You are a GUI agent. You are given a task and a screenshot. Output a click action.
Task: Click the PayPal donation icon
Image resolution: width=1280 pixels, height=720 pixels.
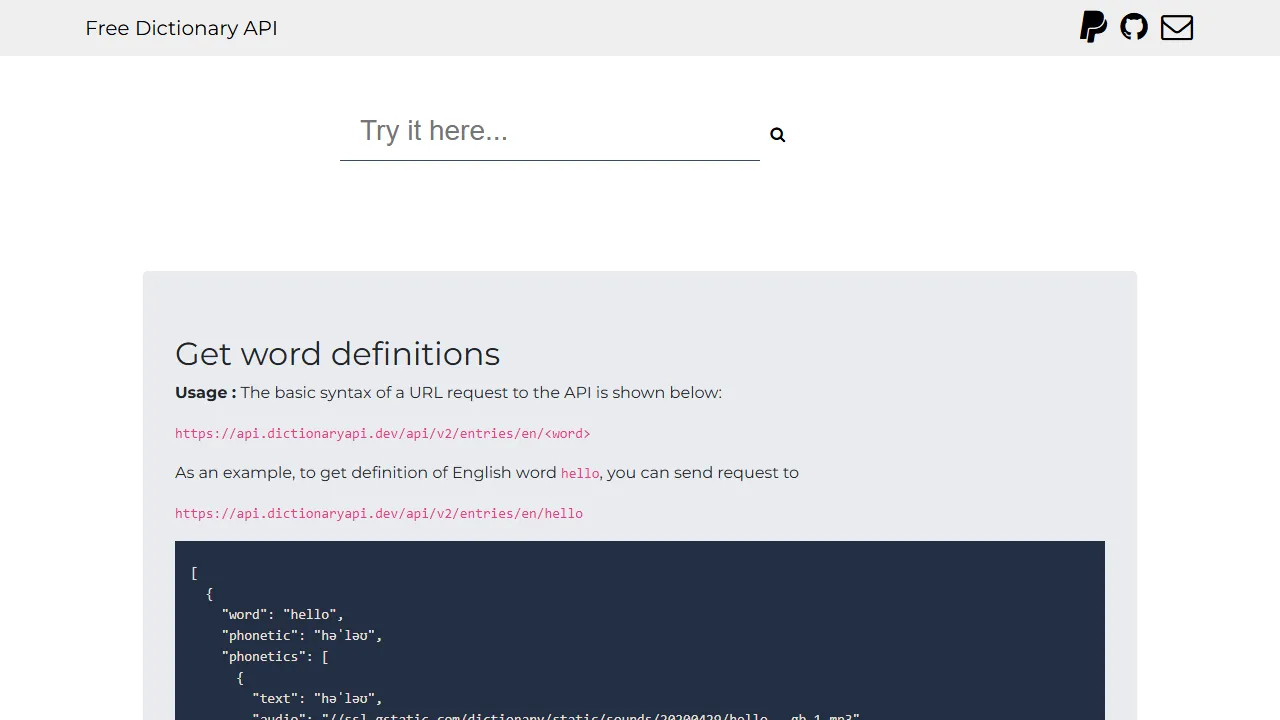[x=1093, y=27]
